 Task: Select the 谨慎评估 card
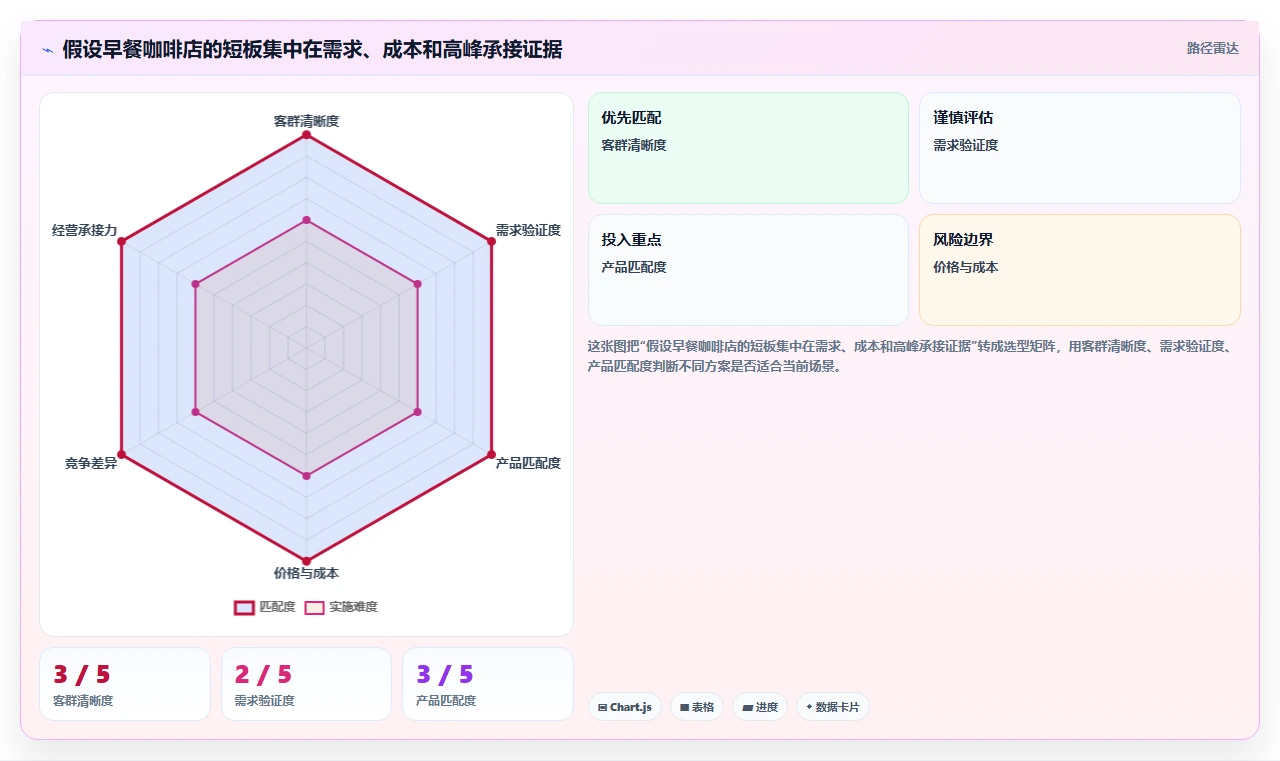pos(1080,148)
